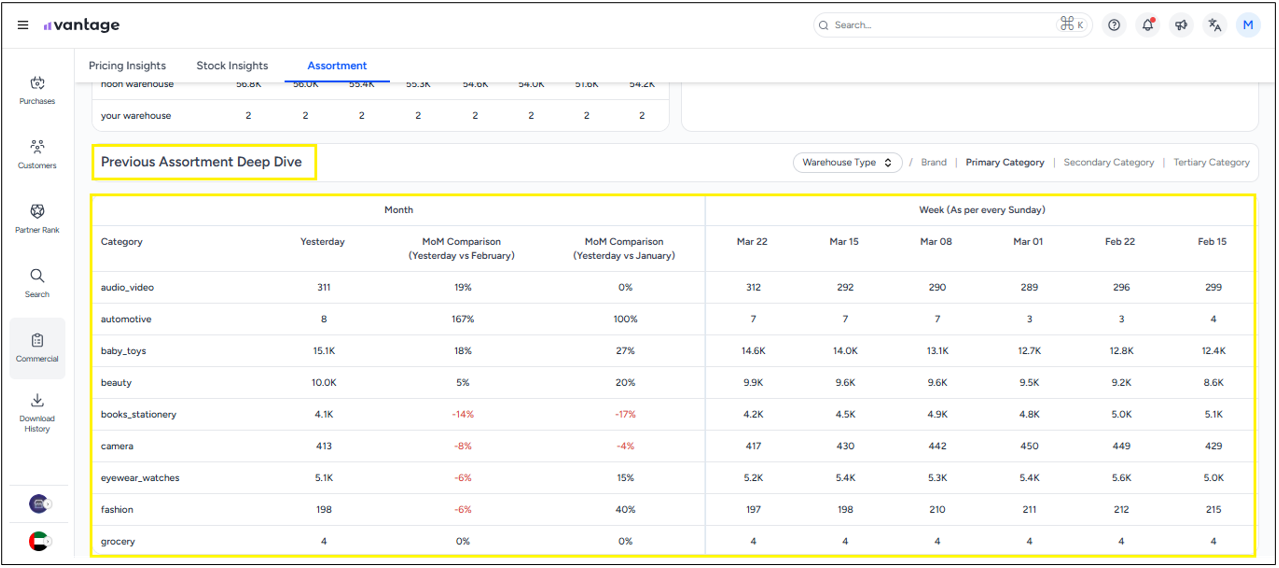Click the announcements megaphone icon
The height and width of the screenshot is (568, 1279).
click(x=1181, y=25)
